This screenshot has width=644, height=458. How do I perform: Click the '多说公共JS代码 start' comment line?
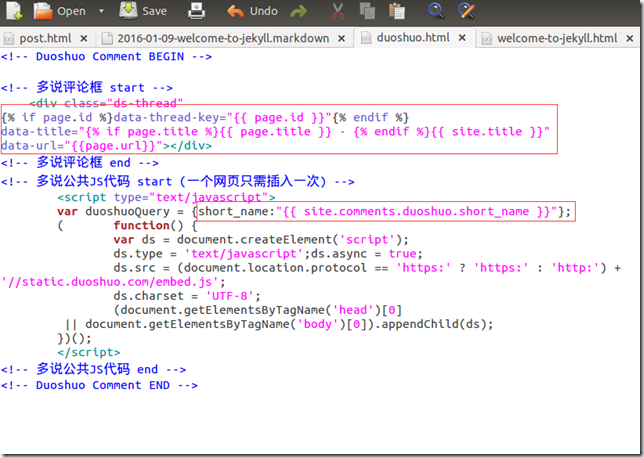pos(177,181)
